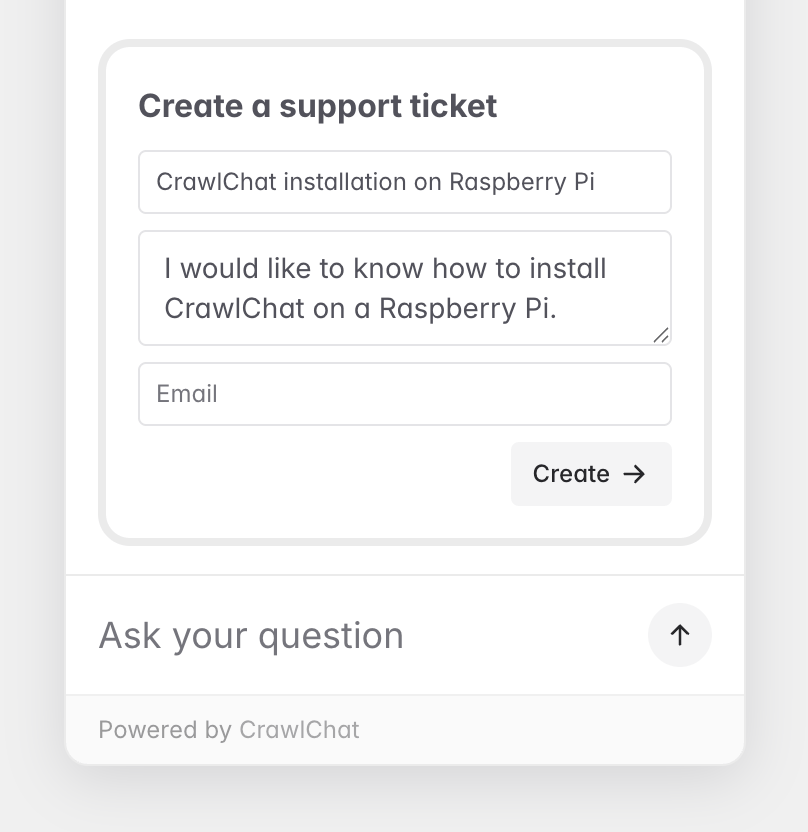Viewport: 808px width, 832px height.
Task: Open the "Powered by CrawlChat" link
Action: pyautogui.click(x=229, y=730)
